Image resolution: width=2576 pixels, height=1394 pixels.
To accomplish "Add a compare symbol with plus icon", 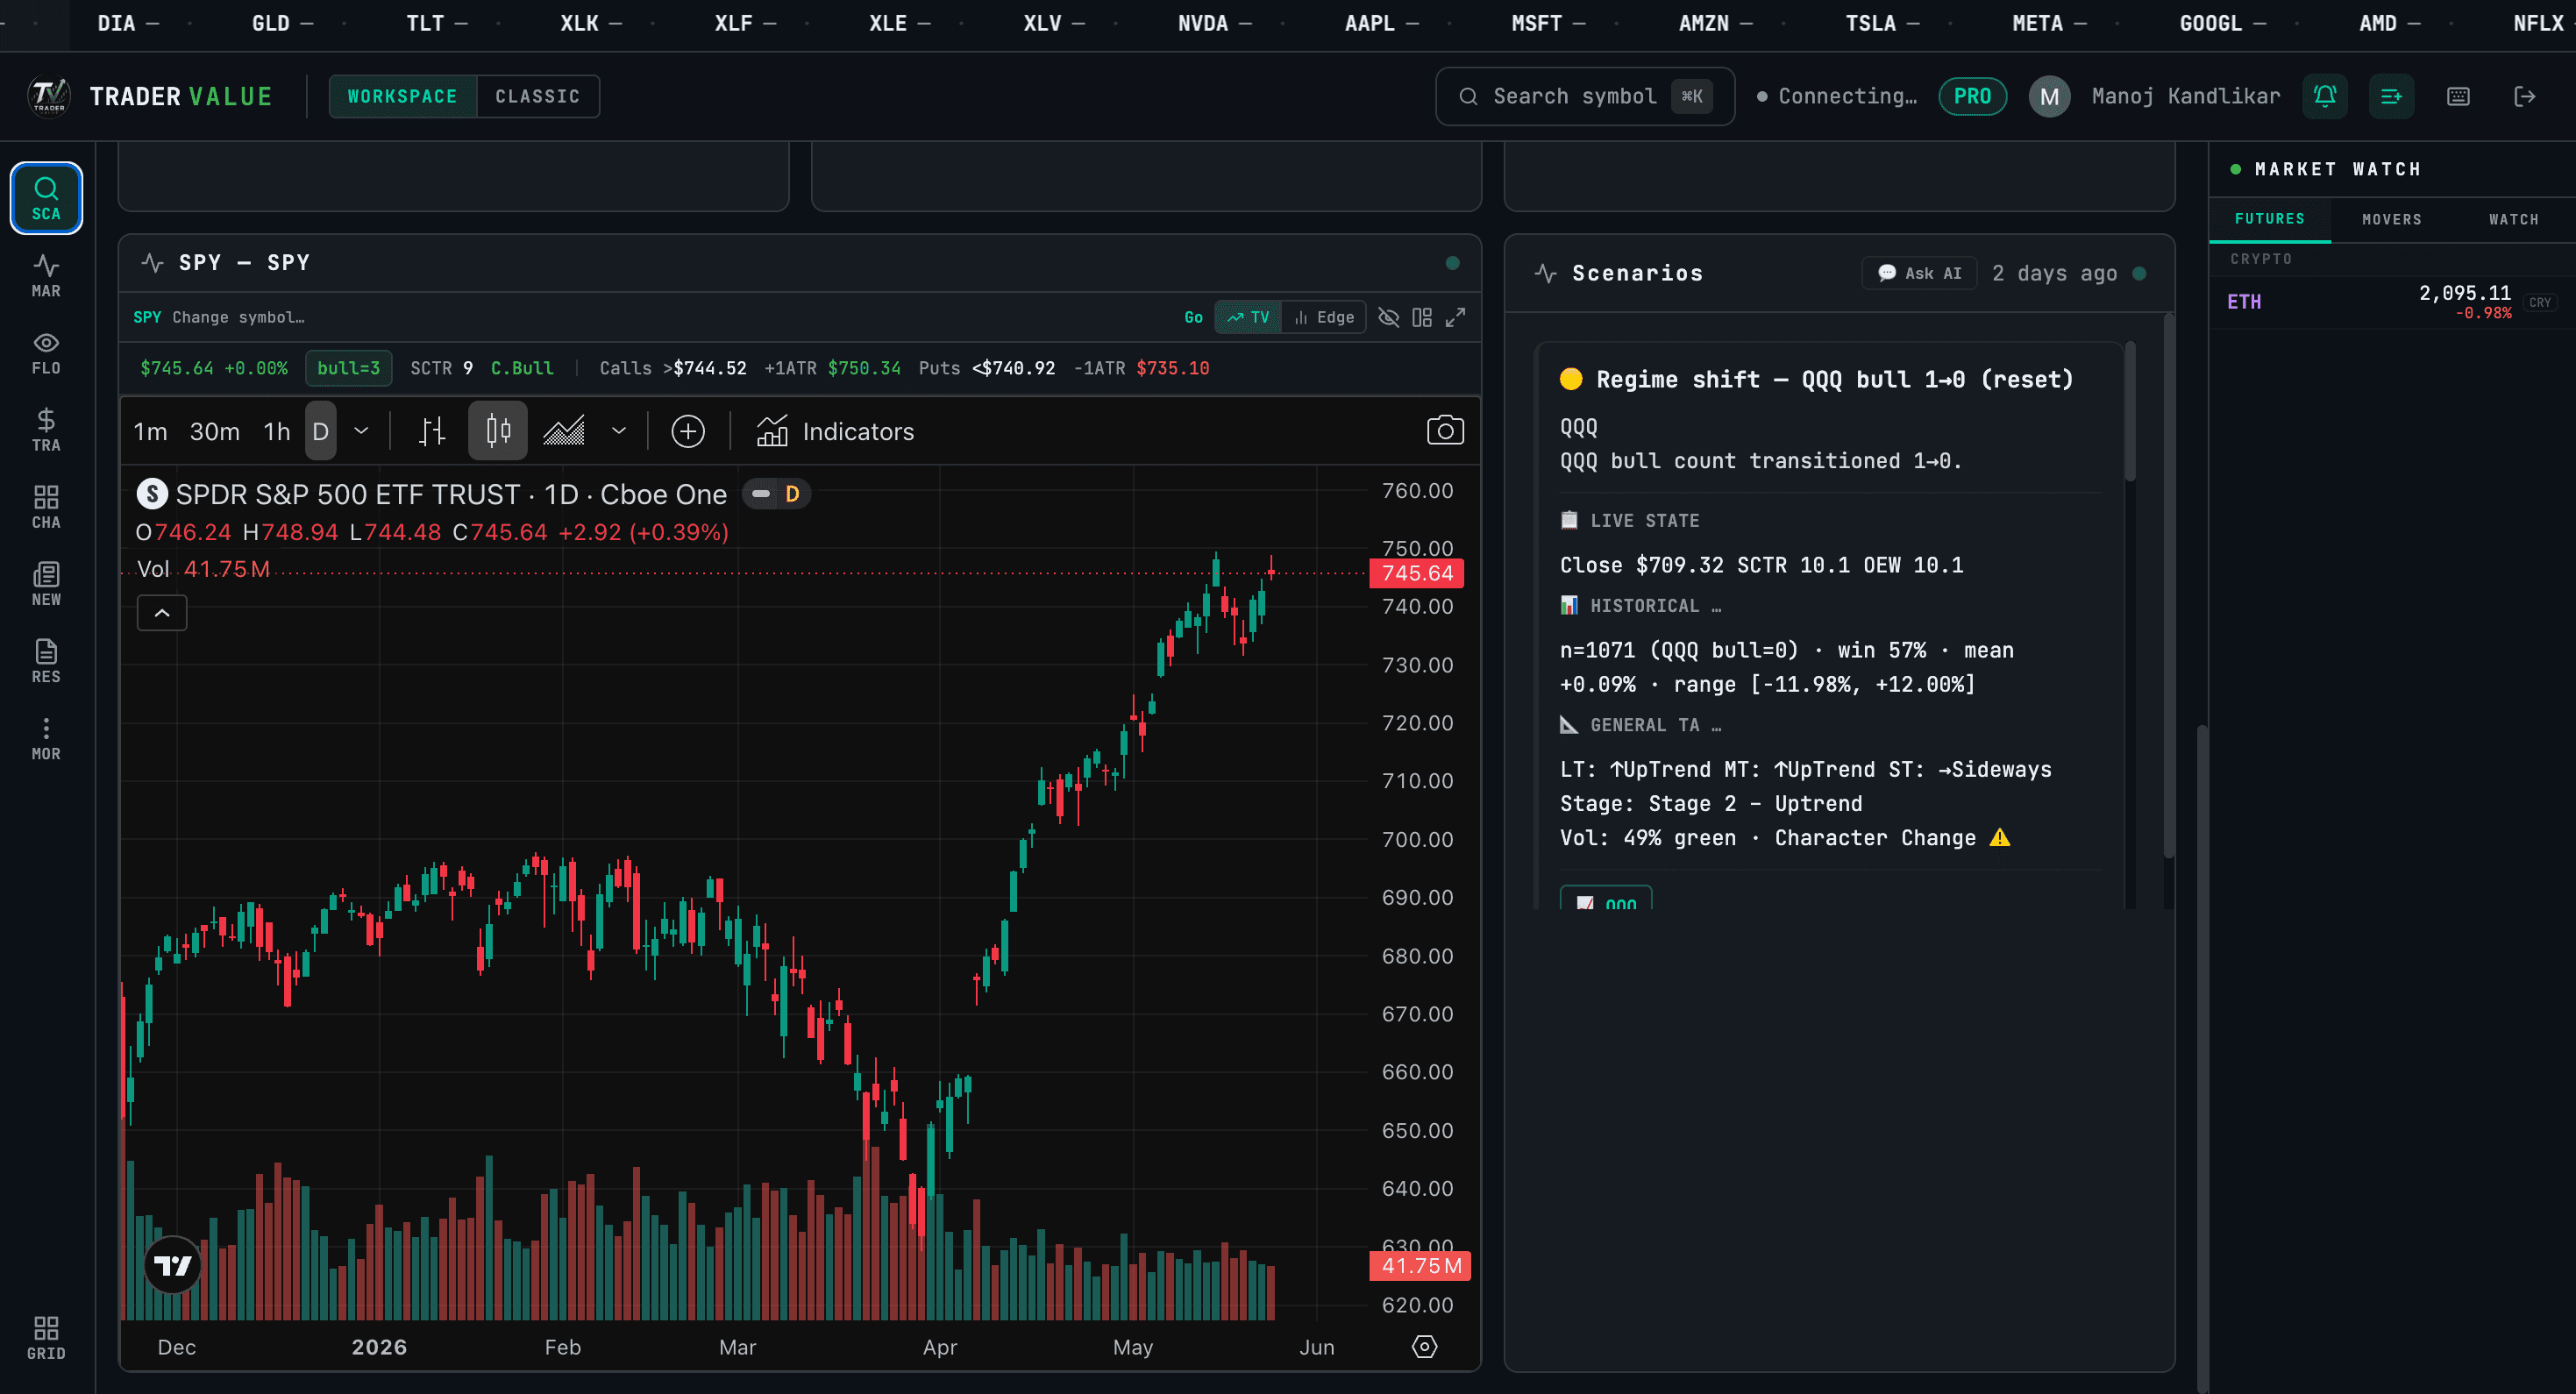I will pos(688,431).
